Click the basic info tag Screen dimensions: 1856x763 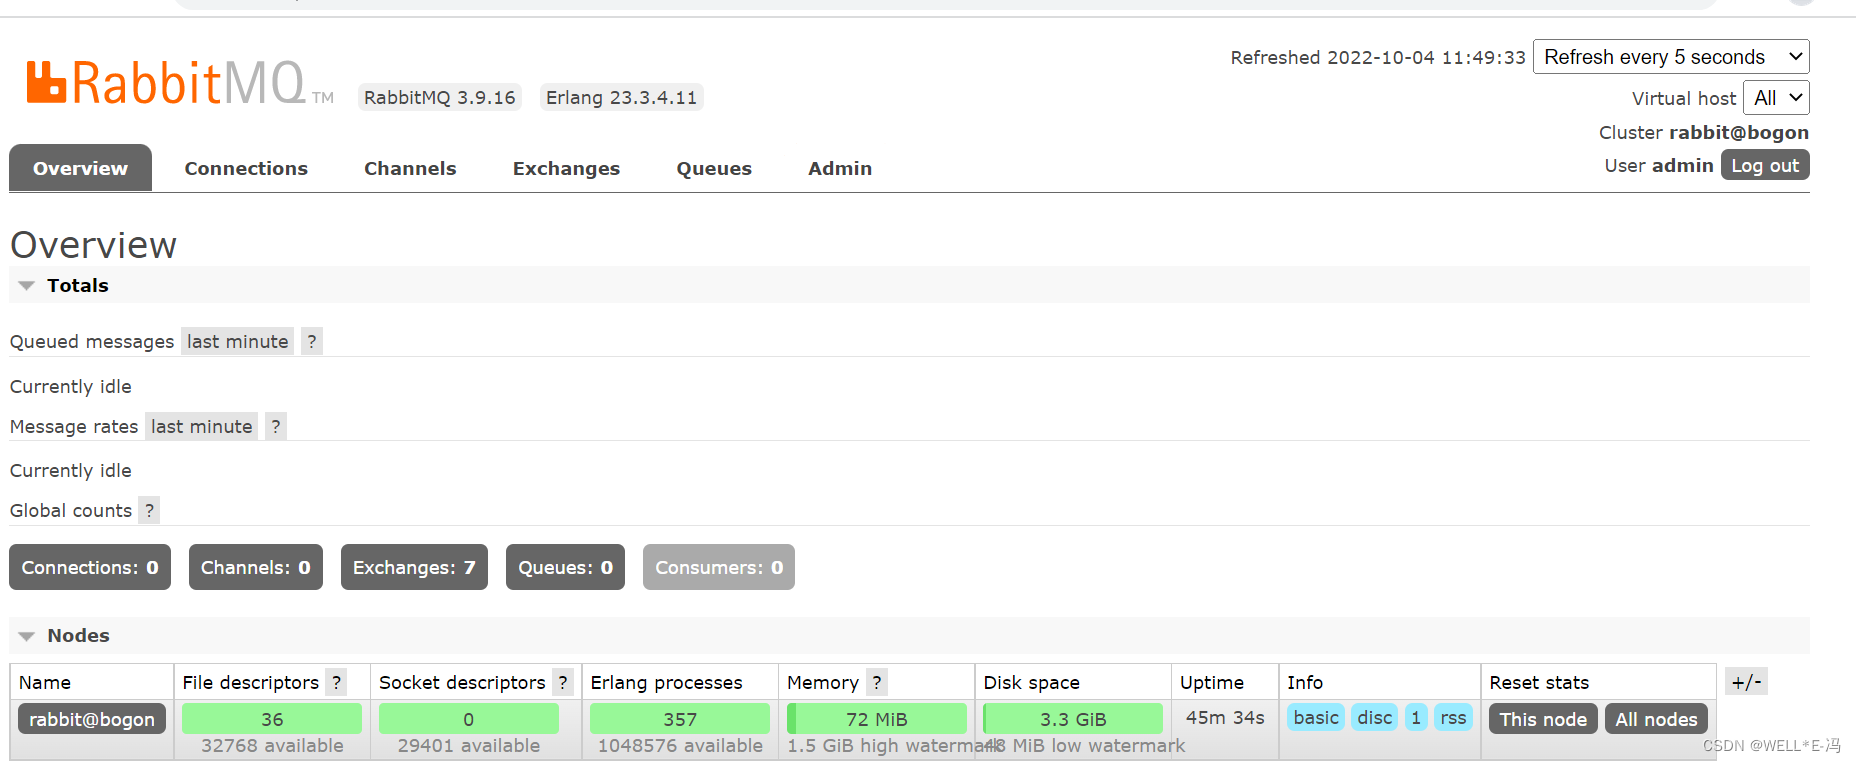tap(1316, 718)
